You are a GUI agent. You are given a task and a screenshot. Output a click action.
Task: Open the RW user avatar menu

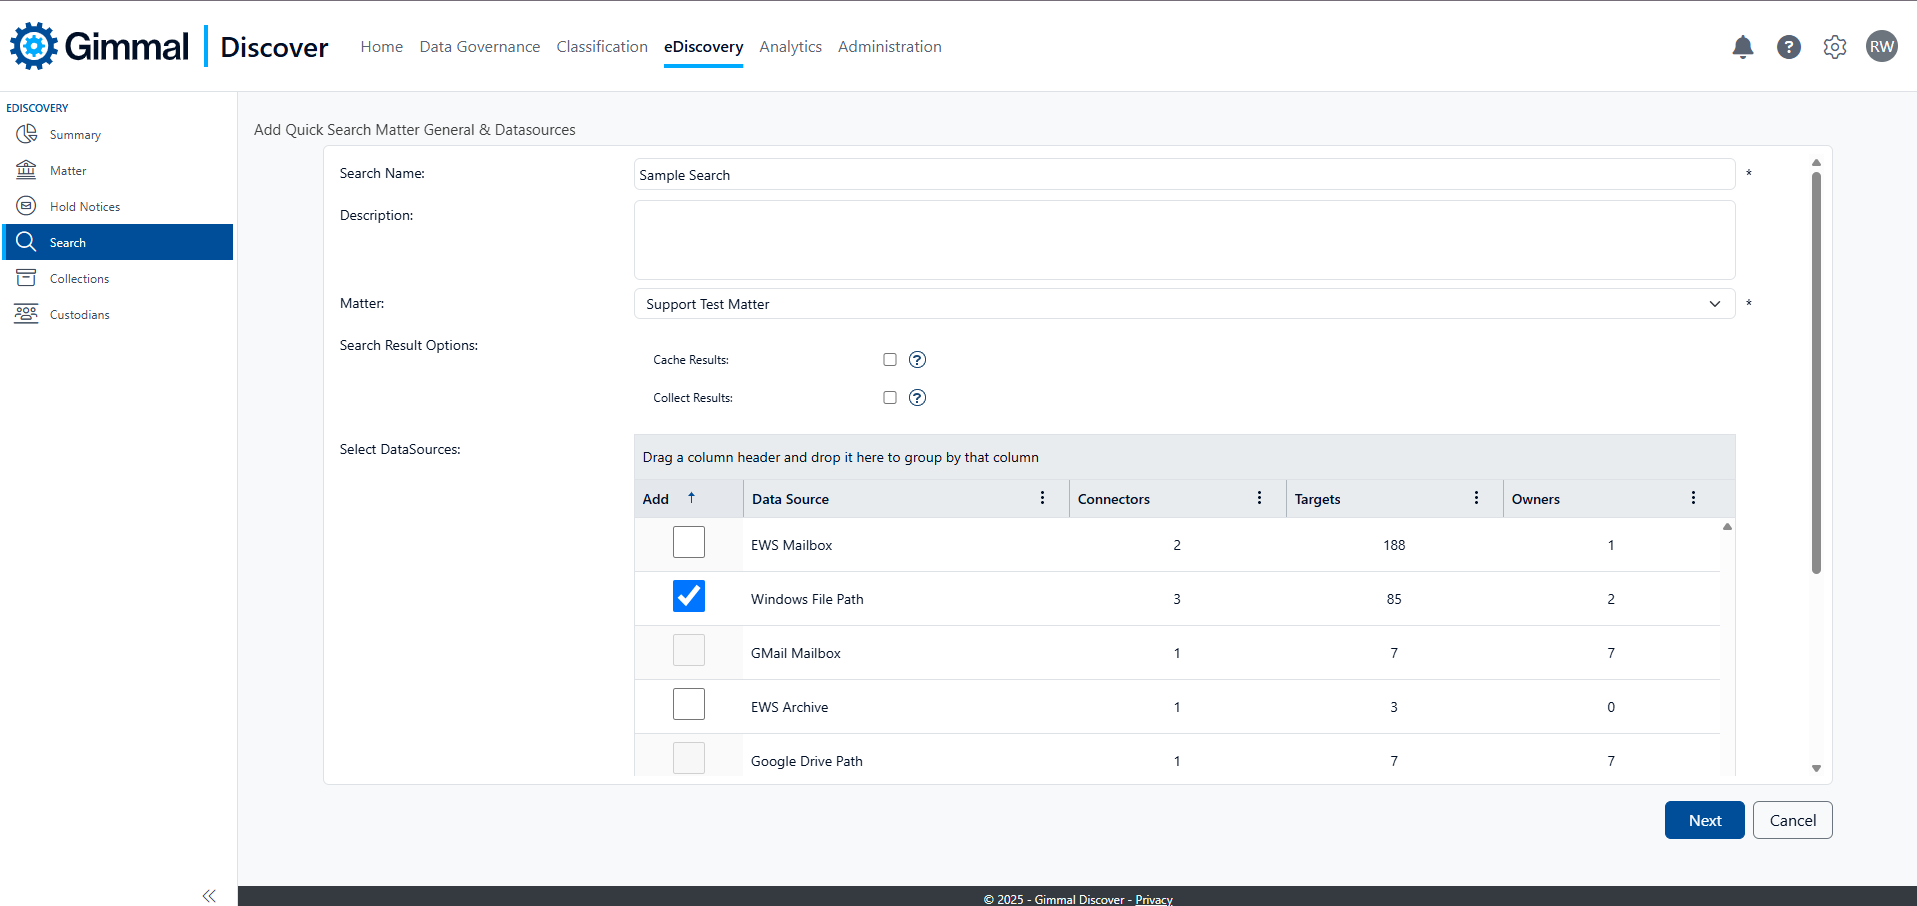pos(1881,47)
